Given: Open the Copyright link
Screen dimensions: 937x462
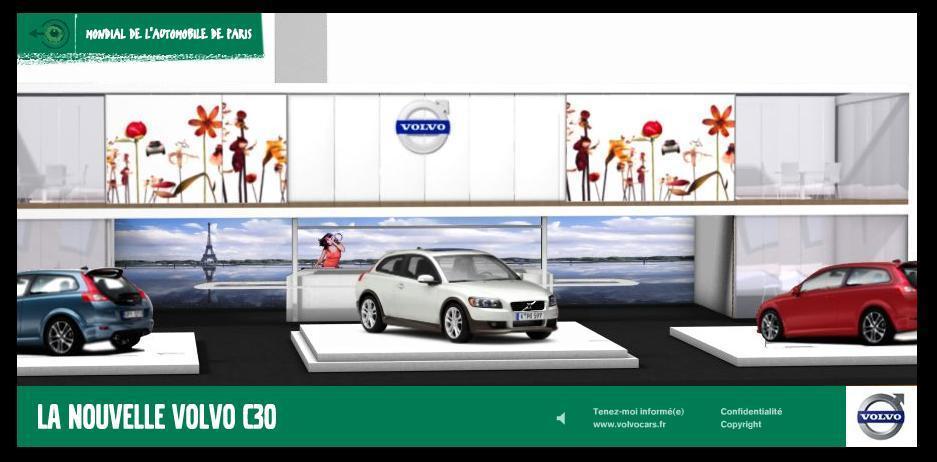Looking at the screenshot, I should coord(740,424).
